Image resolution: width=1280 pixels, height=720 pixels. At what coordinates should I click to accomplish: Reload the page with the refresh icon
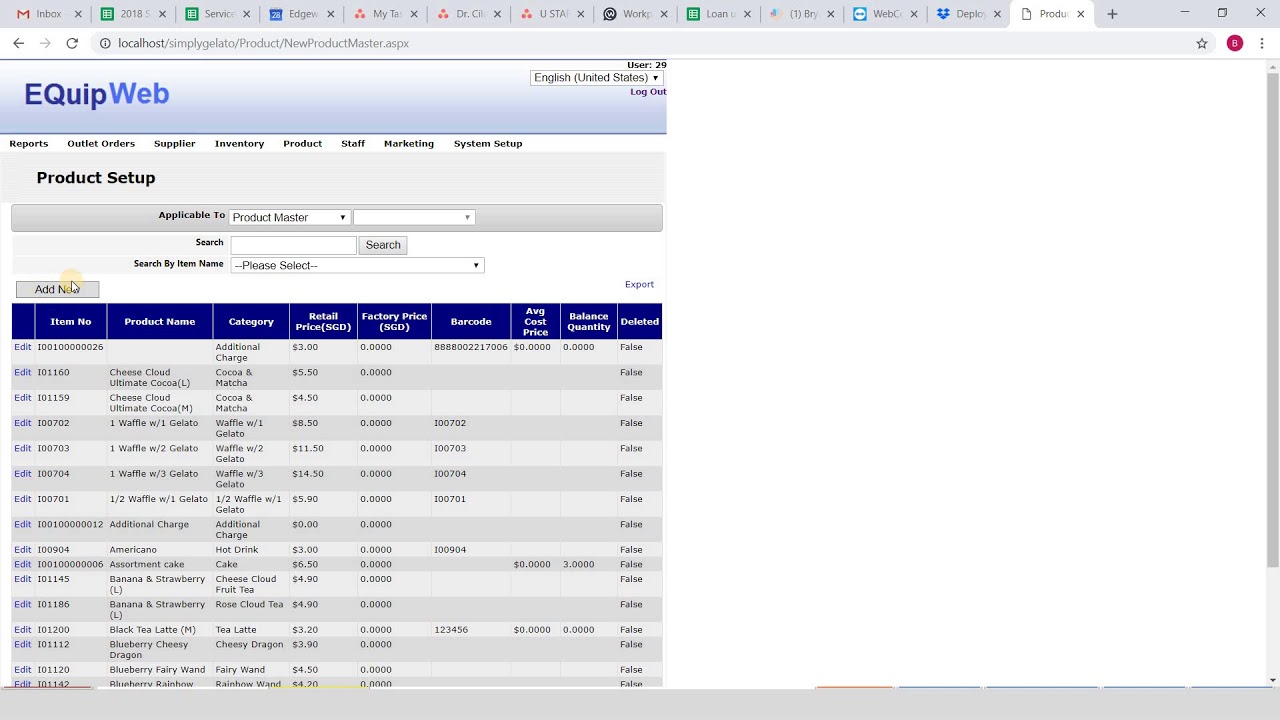(72, 43)
